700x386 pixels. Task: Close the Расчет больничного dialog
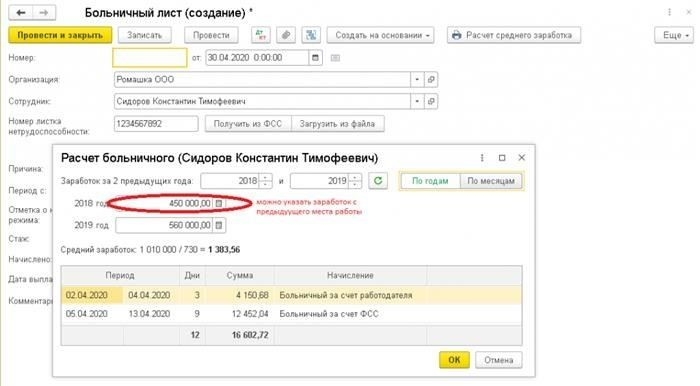point(521,158)
